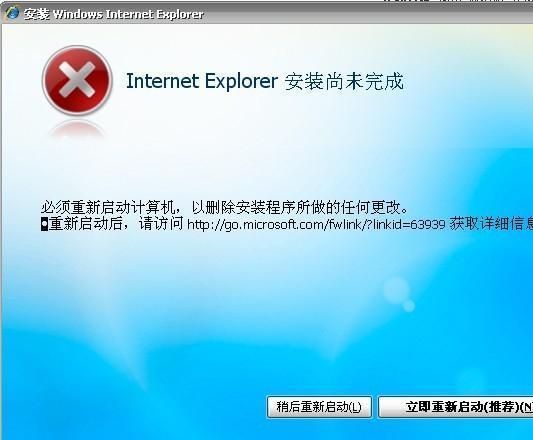
Task: Open the go.microsoft.com fwlink URL
Action: (x=316, y=224)
